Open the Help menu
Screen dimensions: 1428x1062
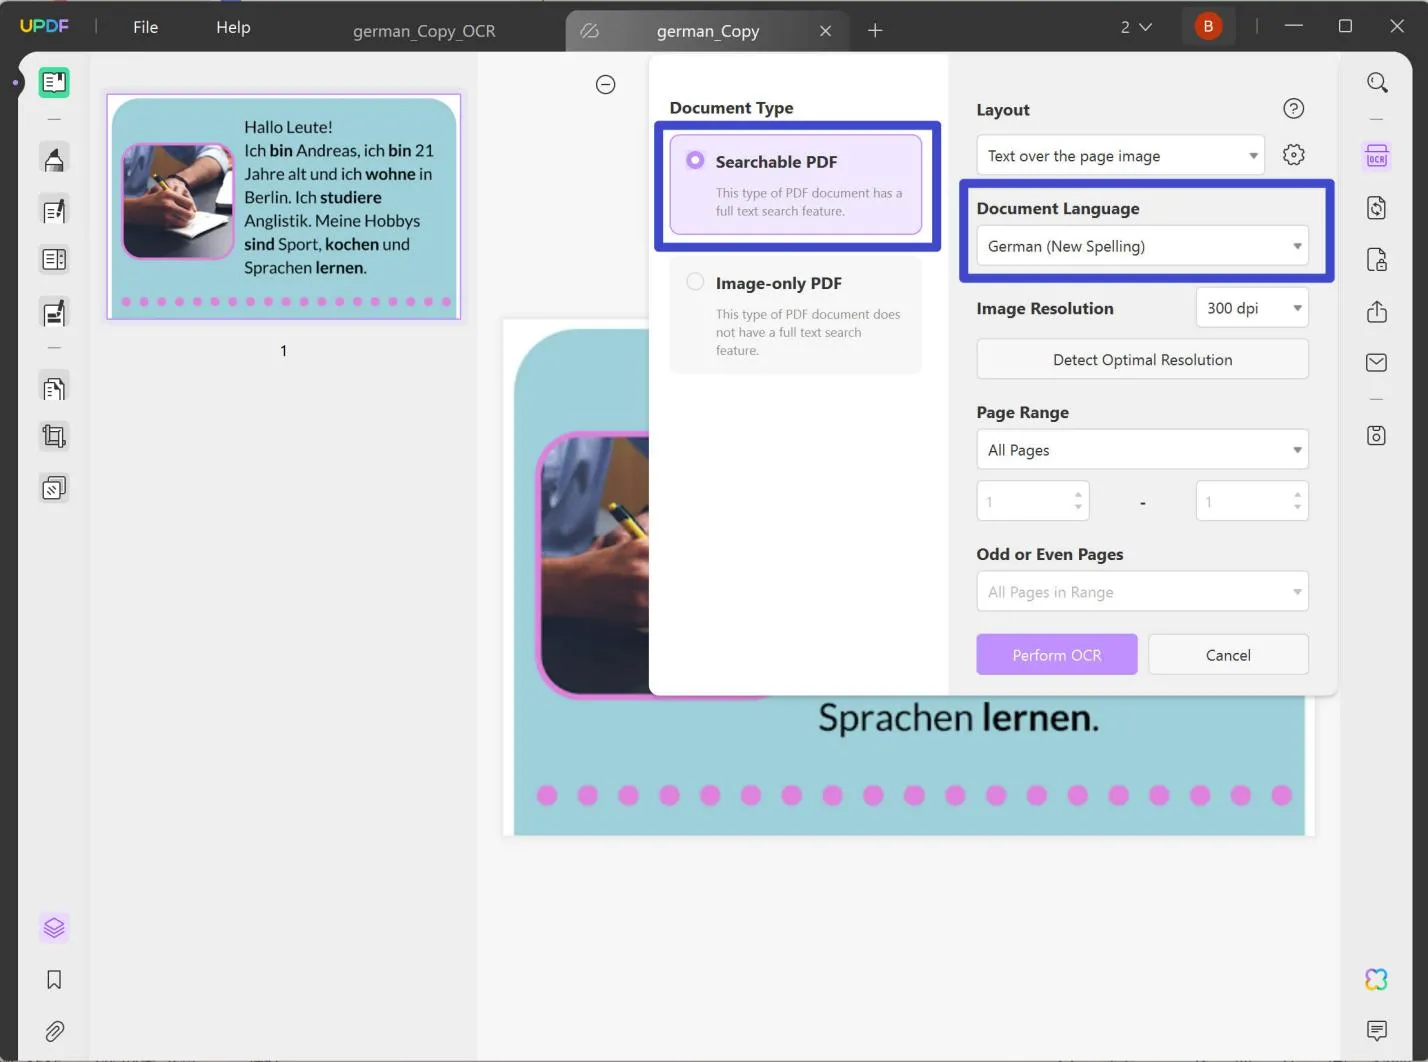coord(233,27)
